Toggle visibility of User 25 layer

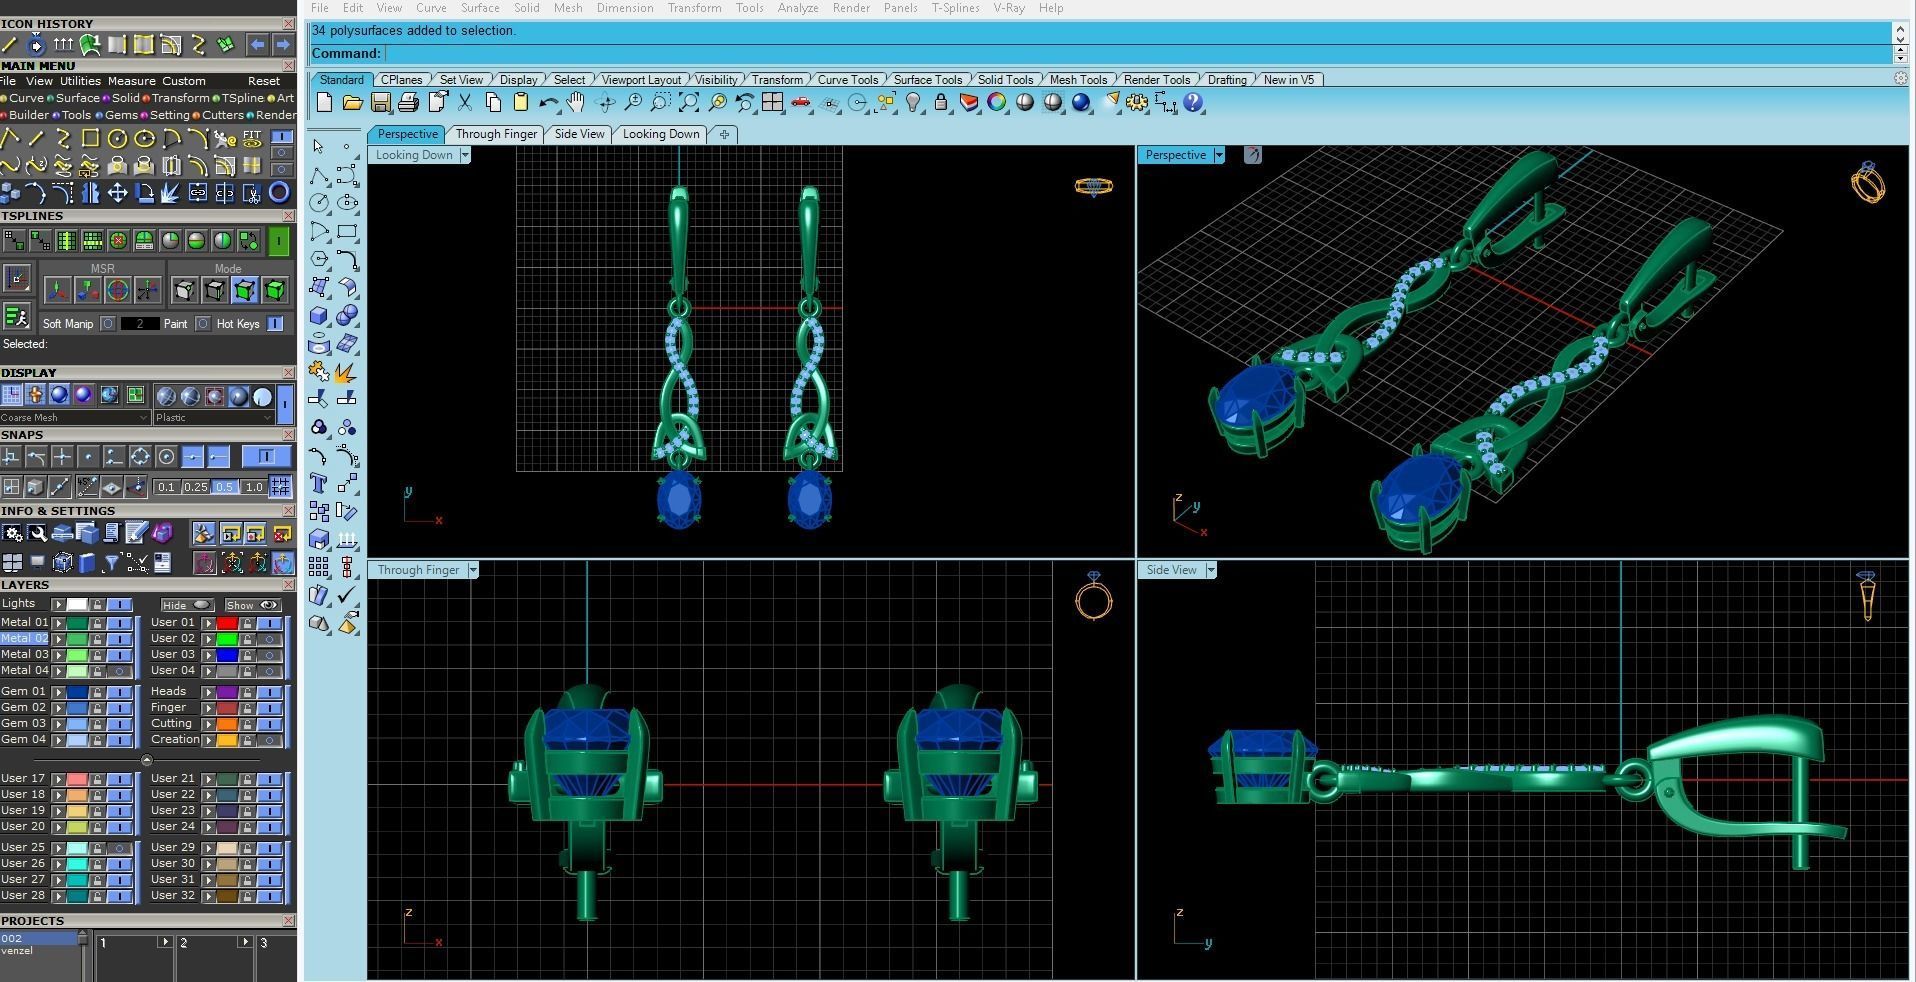119,848
